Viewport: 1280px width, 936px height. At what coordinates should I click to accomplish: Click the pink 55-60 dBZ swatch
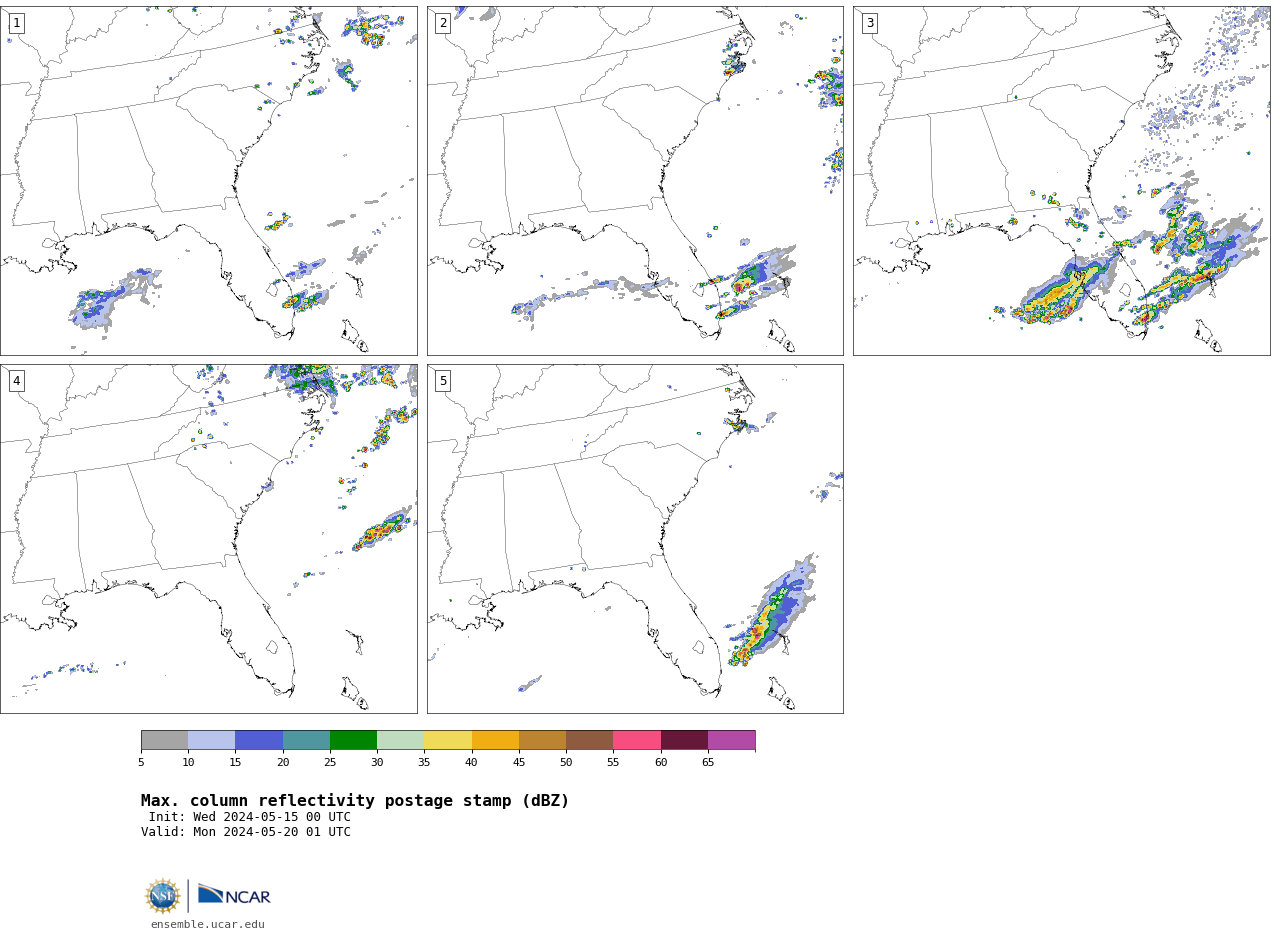[x=637, y=740]
